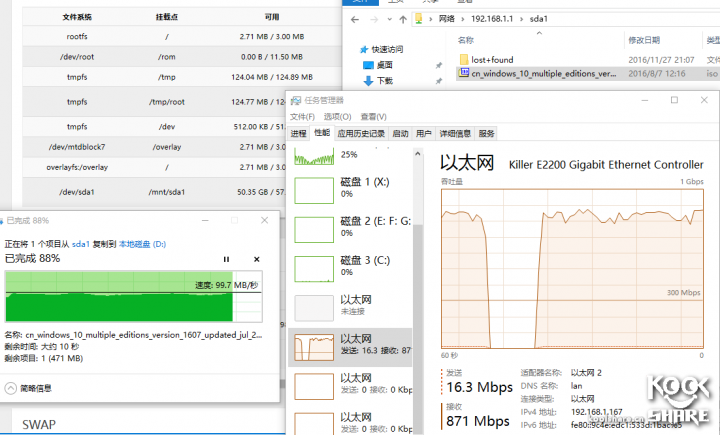Open Task Manager View (查看) menu
The image size is (720, 435).
point(373,117)
